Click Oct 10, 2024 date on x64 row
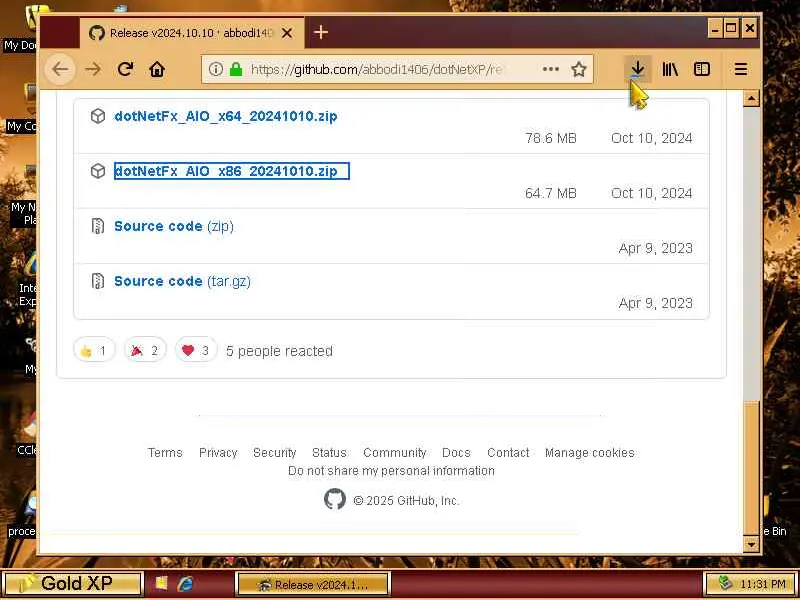Viewport: 800px width, 600px height. [652, 138]
